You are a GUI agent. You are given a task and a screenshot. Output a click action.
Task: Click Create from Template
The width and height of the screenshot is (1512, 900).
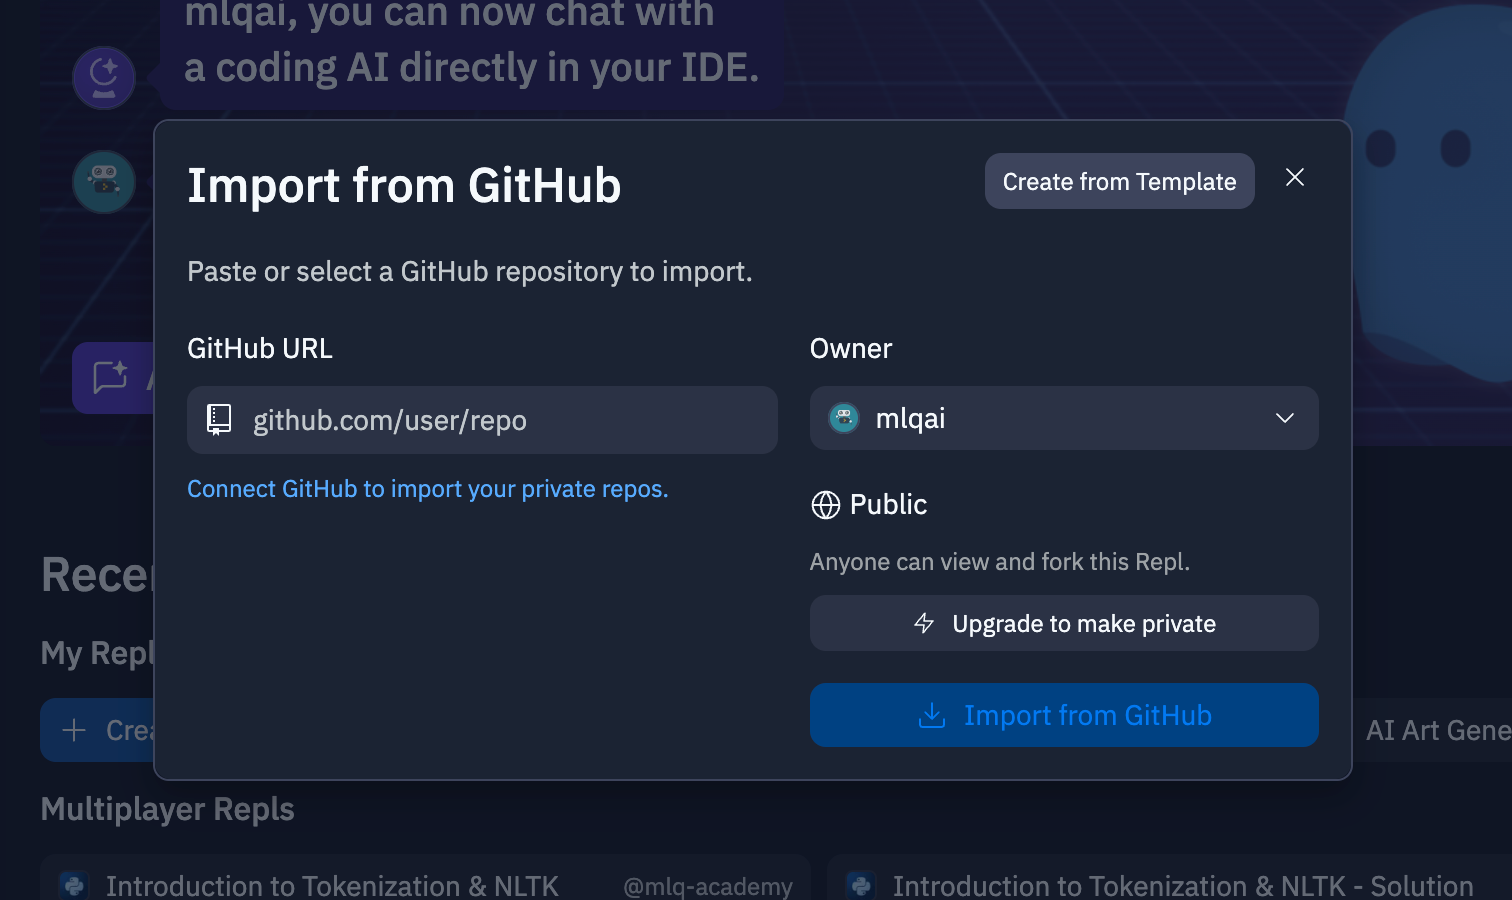pyautogui.click(x=1119, y=181)
